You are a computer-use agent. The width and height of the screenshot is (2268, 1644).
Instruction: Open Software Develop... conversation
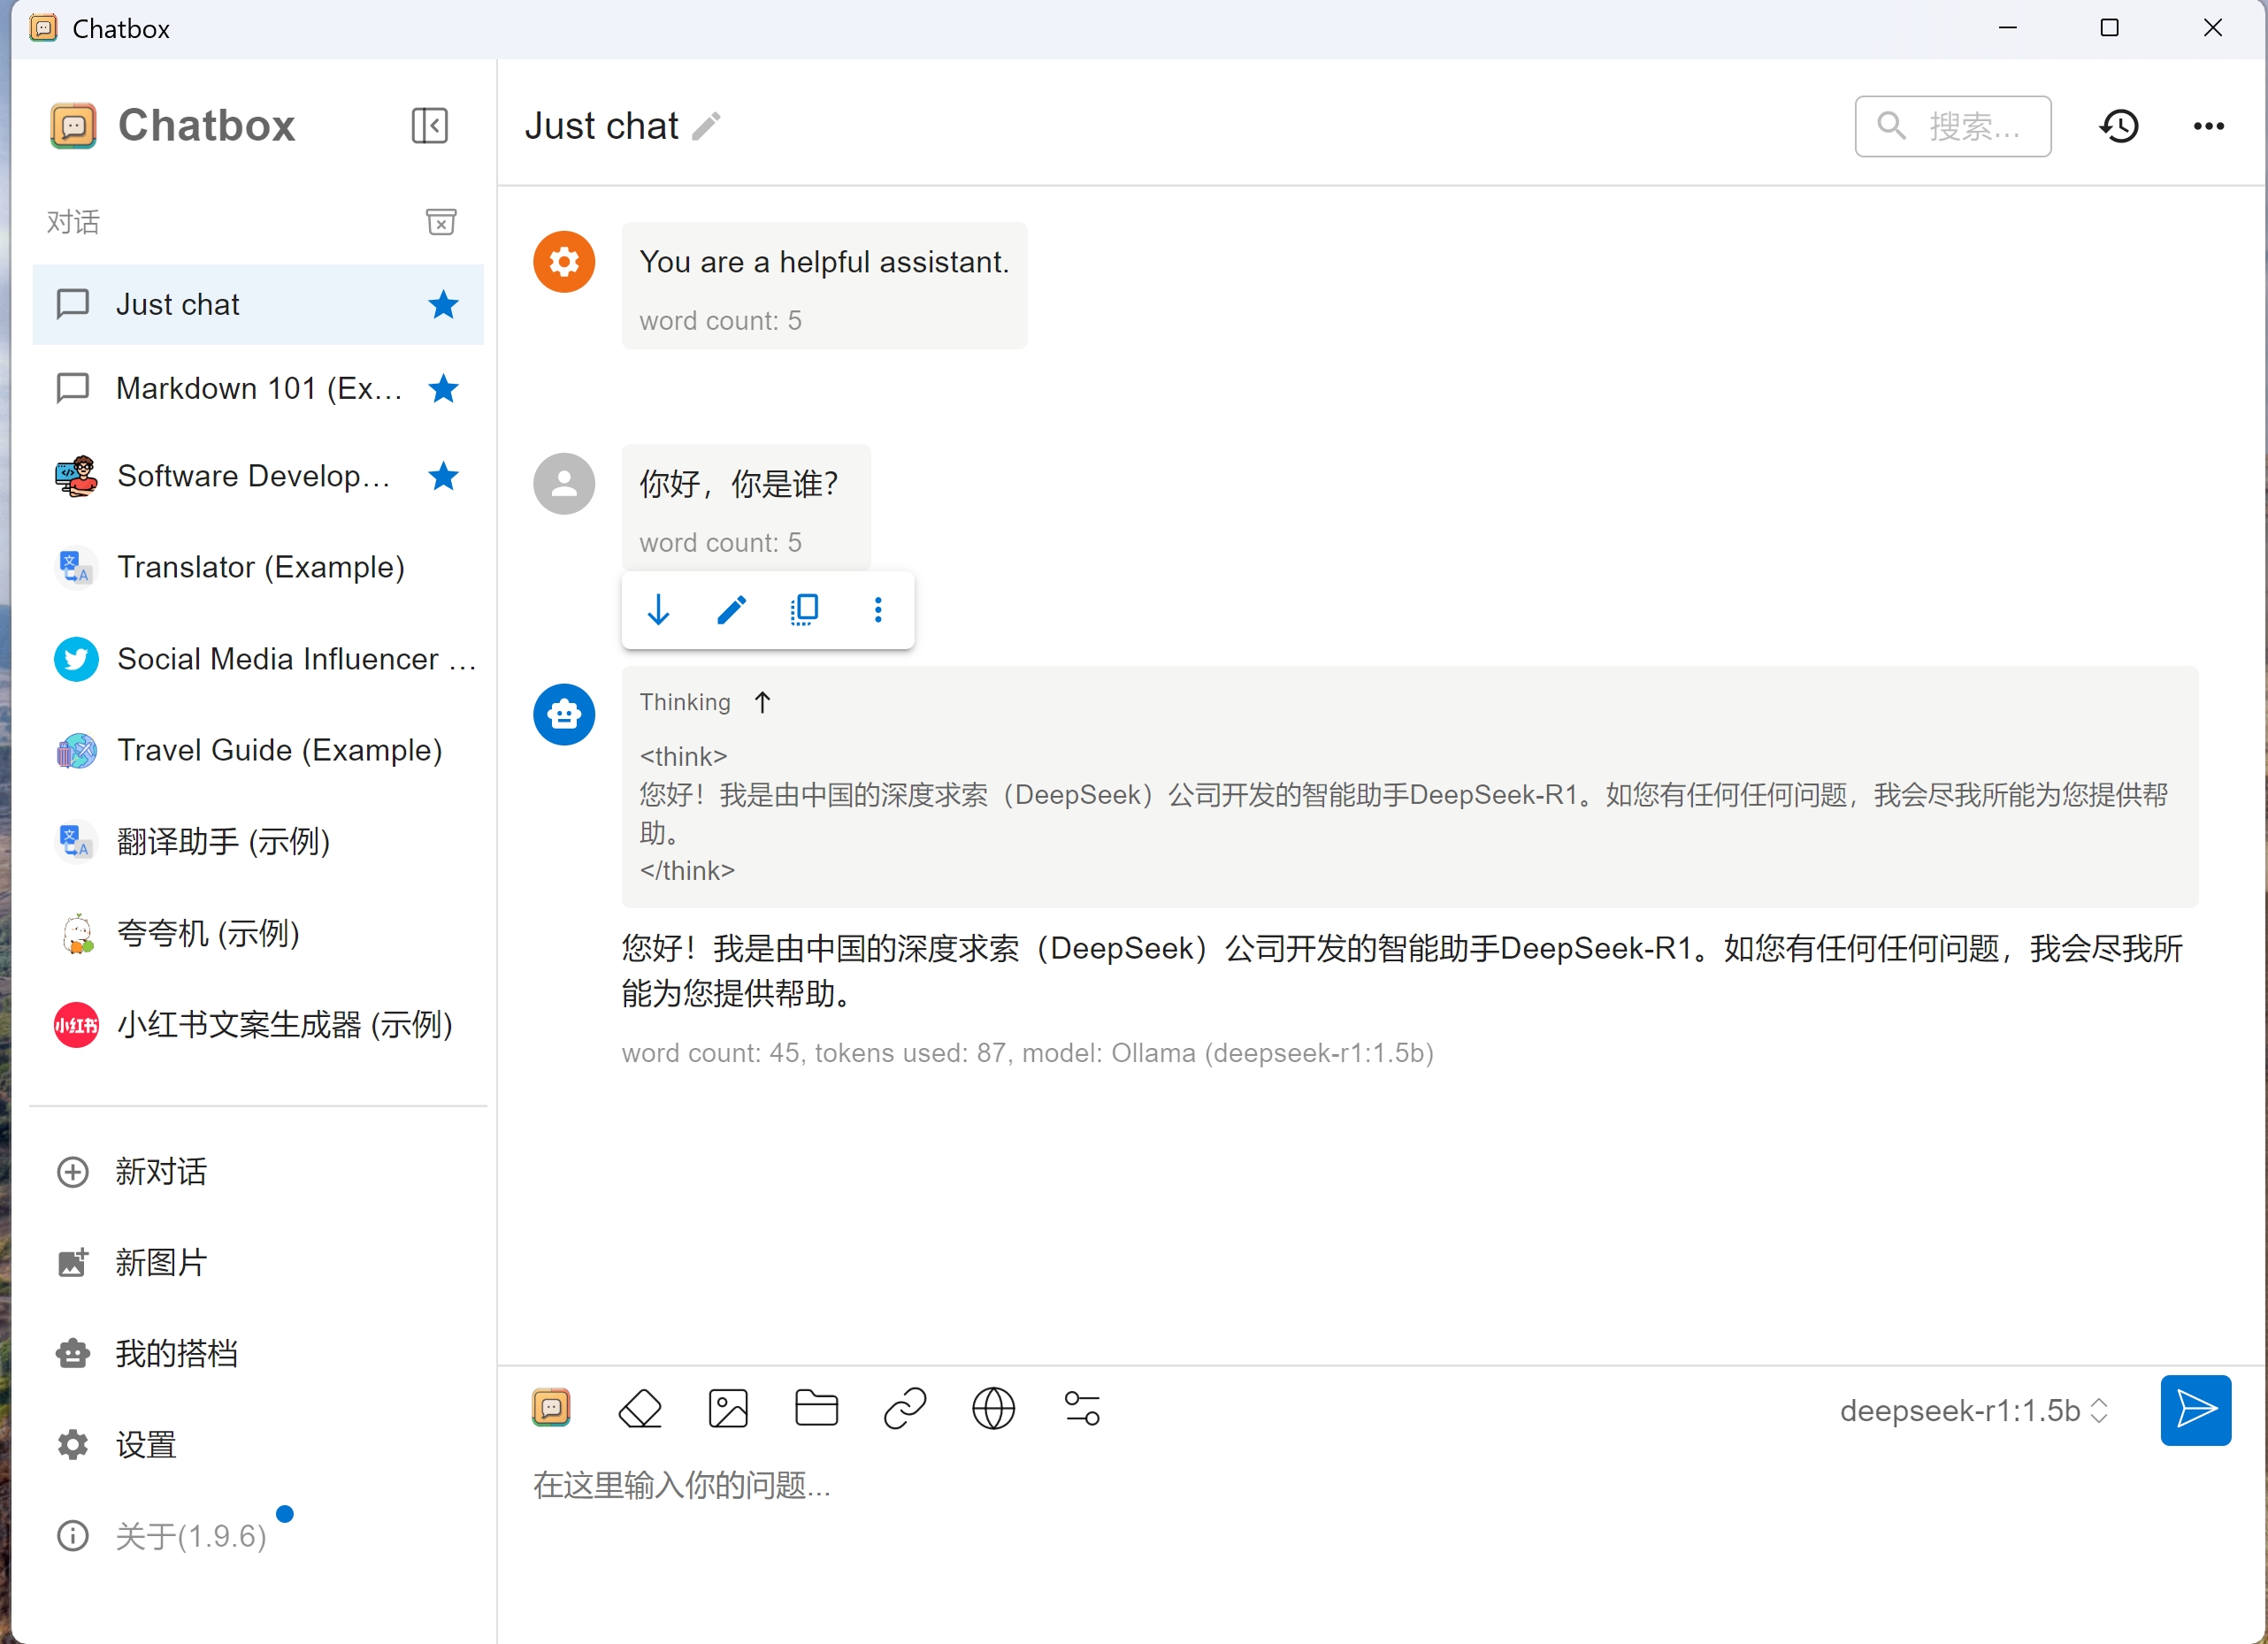258,476
